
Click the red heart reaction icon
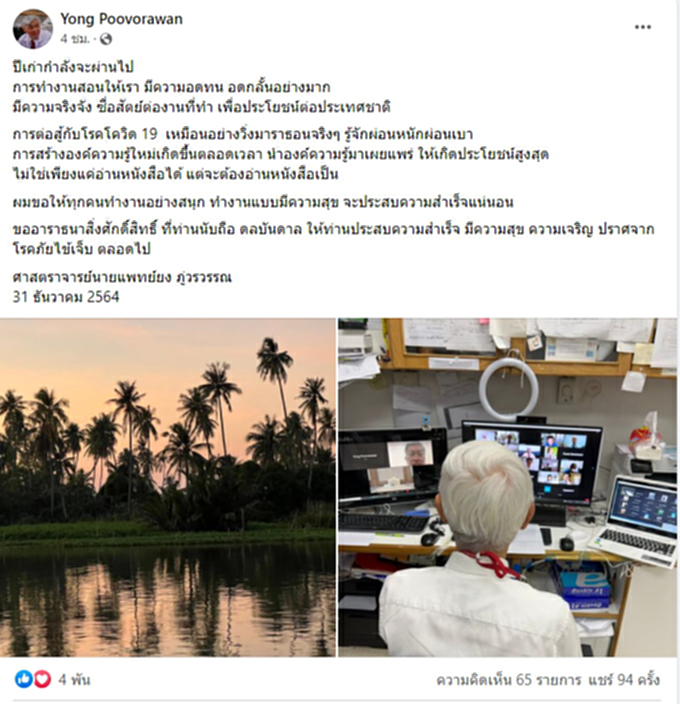42,679
